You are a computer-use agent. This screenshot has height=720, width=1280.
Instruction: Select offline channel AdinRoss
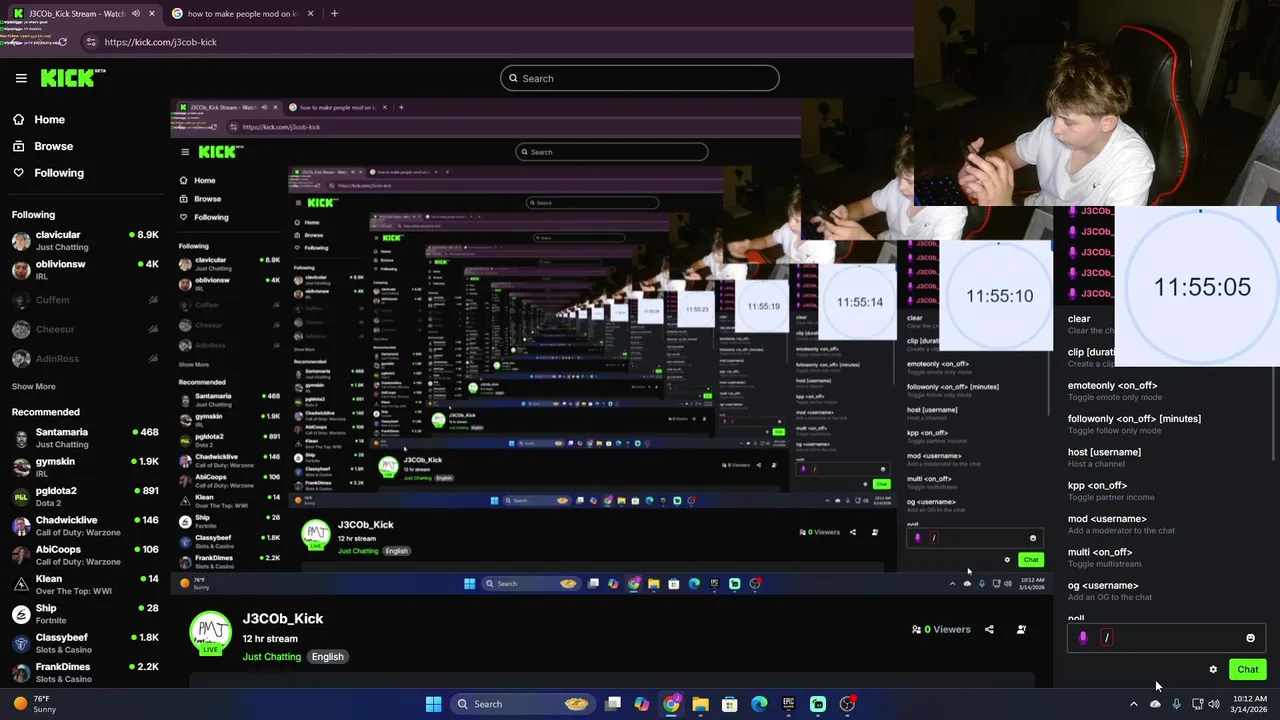[x=84, y=358]
